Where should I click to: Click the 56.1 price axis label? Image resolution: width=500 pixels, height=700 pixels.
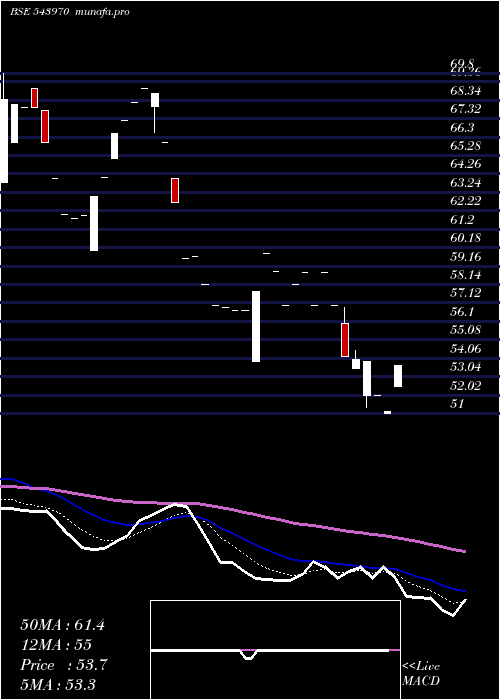click(462, 312)
